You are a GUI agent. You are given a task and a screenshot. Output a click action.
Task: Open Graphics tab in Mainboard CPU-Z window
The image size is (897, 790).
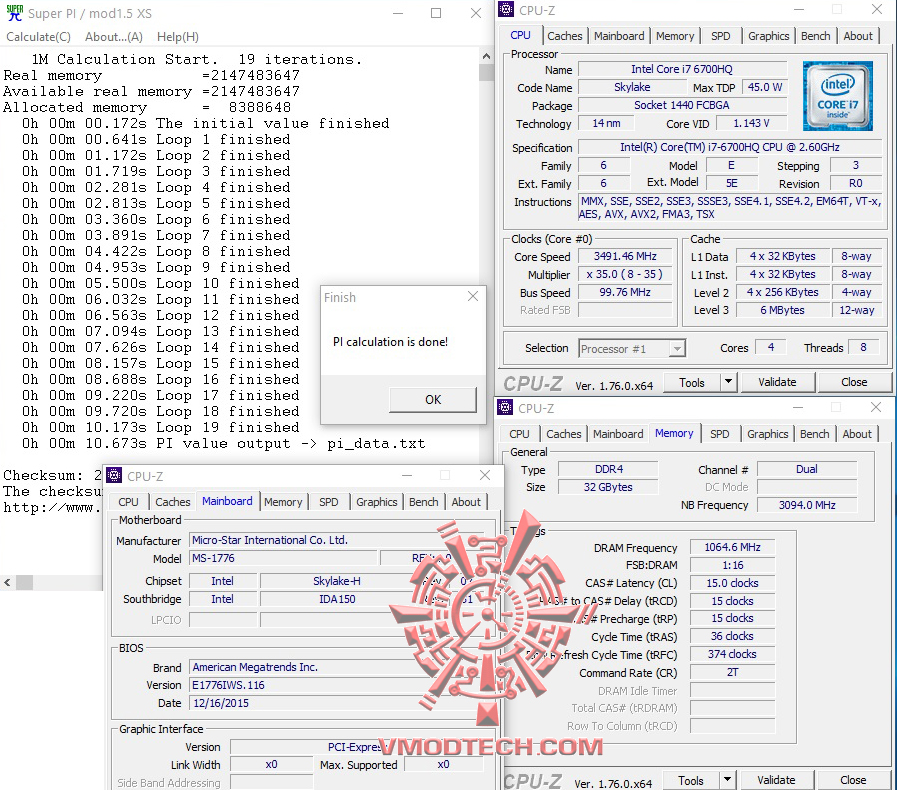coord(376,502)
